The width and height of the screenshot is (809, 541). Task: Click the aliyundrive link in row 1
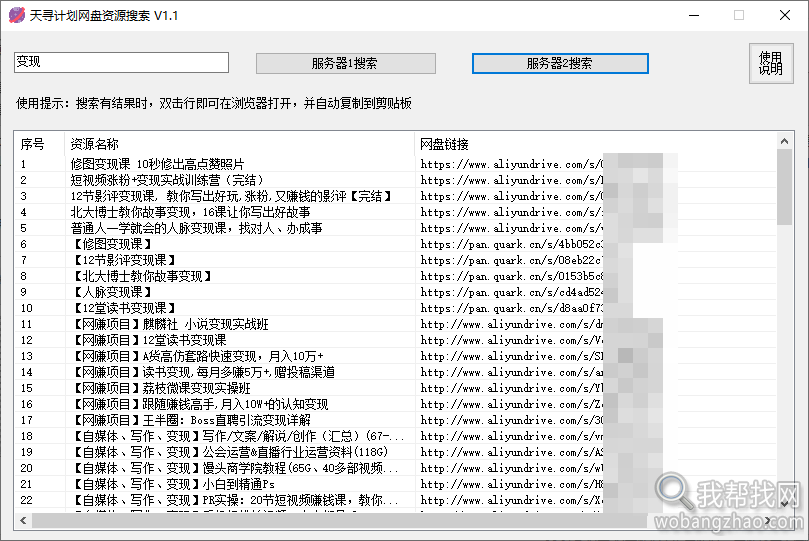coord(511,164)
